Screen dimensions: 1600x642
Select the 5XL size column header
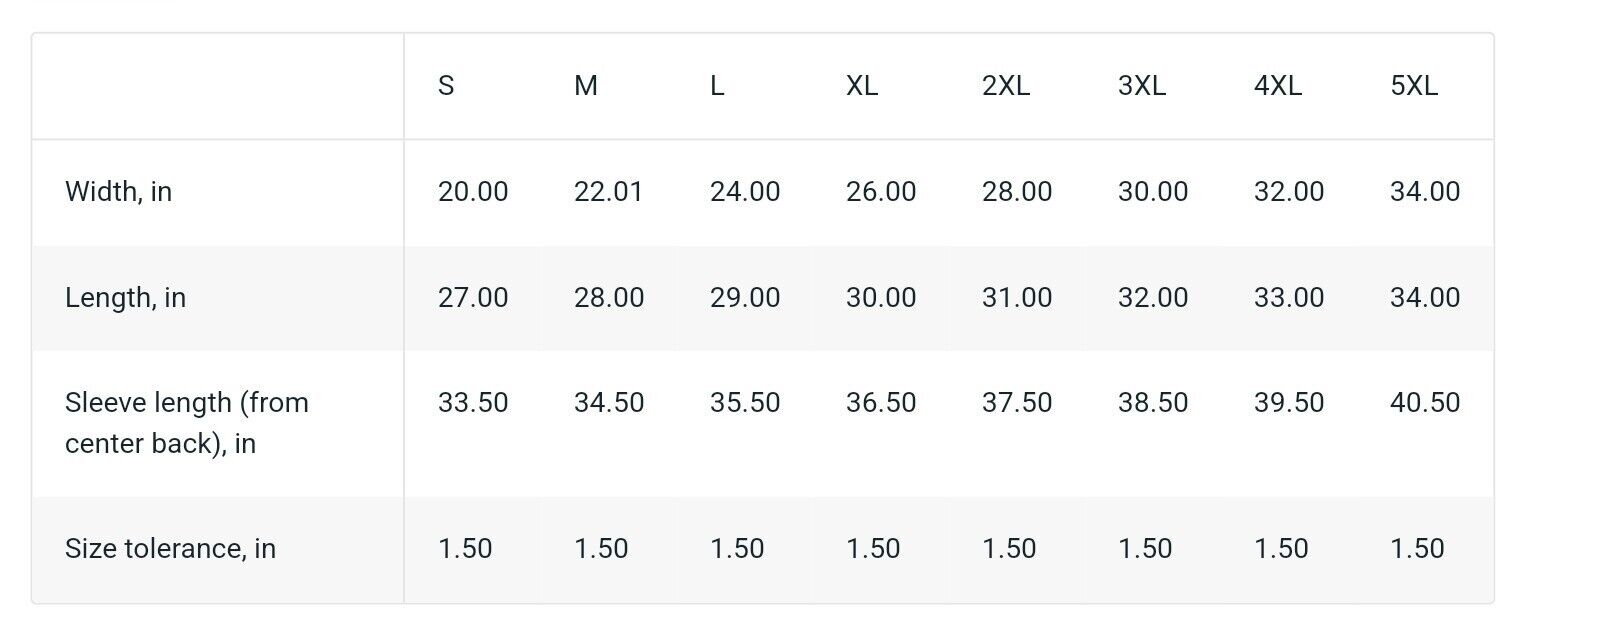coord(1414,86)
